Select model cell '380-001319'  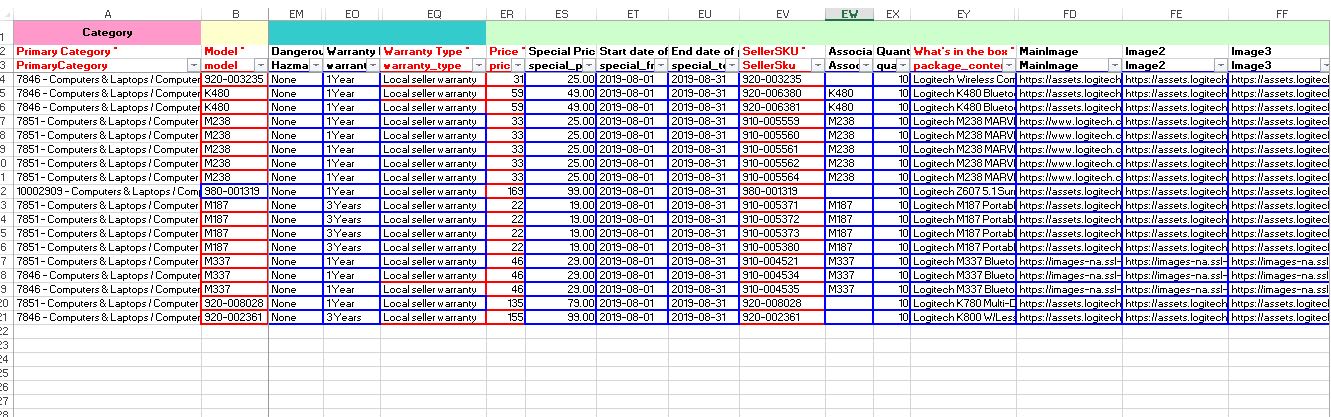coord(235,191)
